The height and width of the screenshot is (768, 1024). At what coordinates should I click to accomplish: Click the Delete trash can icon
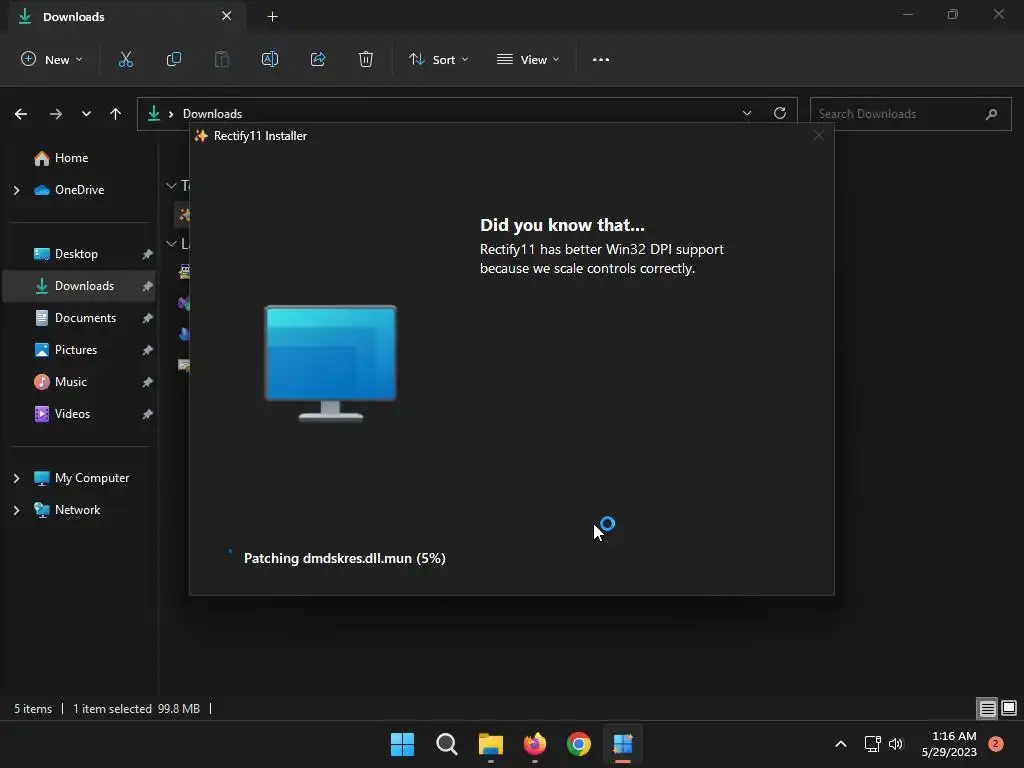pos(366,59)
